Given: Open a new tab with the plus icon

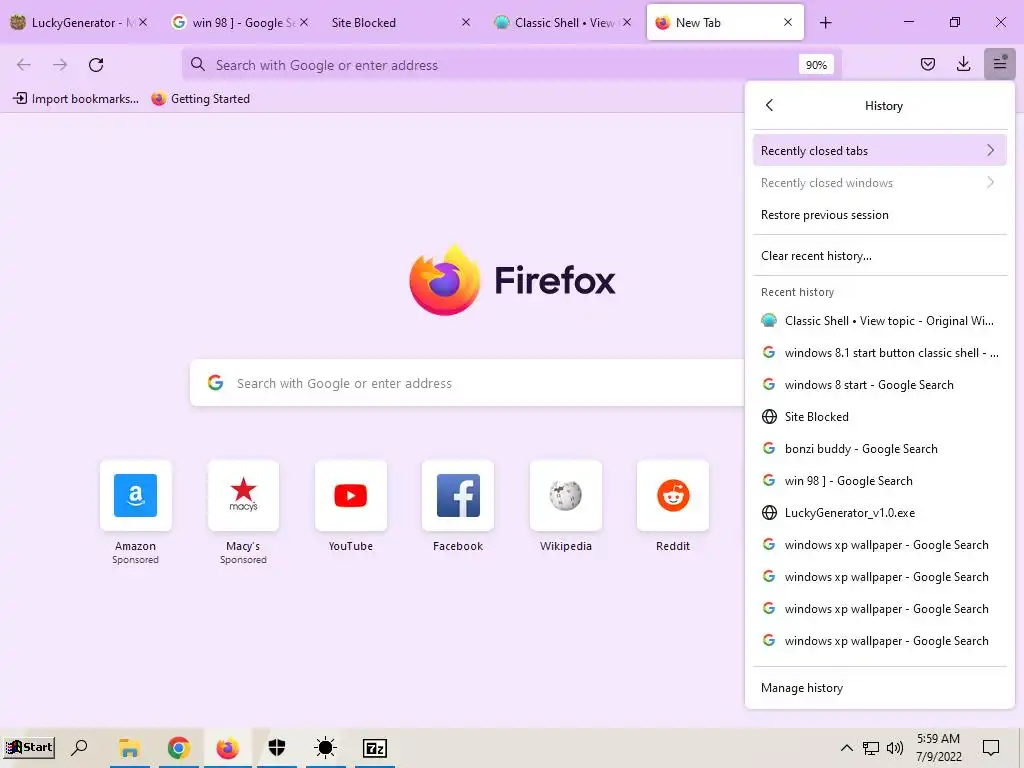Looking at the screenshot, I should 825,23.
